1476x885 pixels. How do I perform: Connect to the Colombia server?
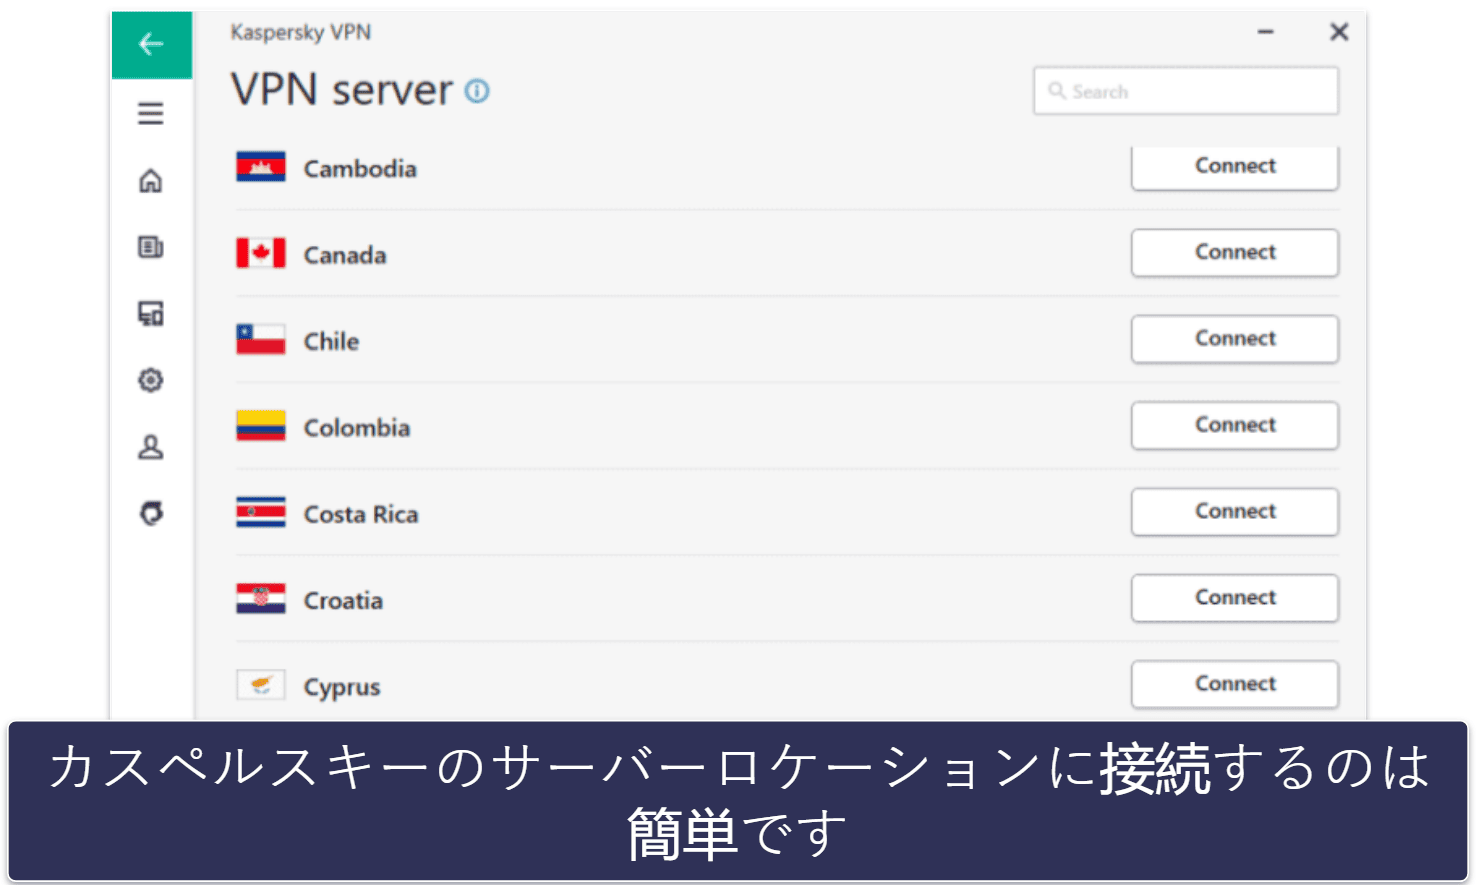(1235, 425)
